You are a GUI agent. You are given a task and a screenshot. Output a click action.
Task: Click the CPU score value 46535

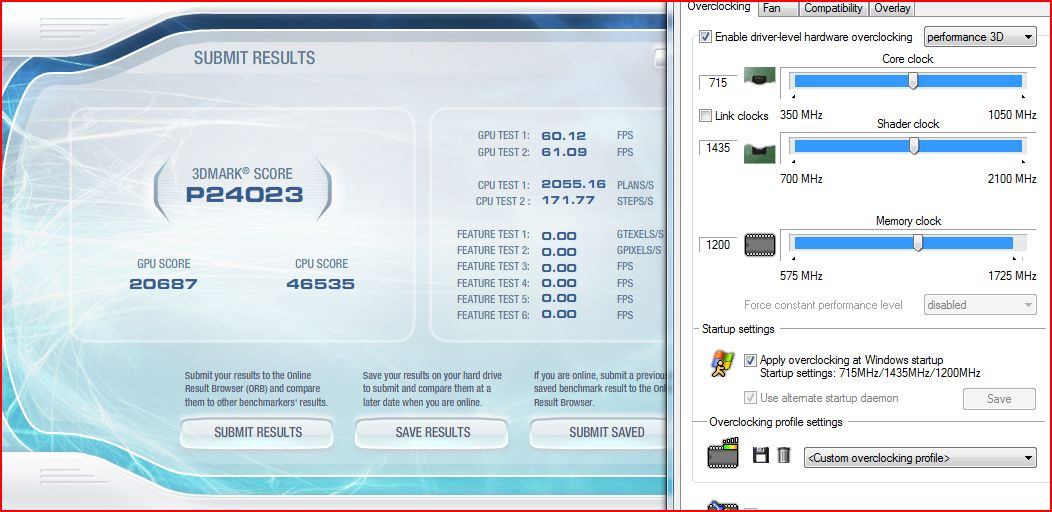click(x=321, y=284)
